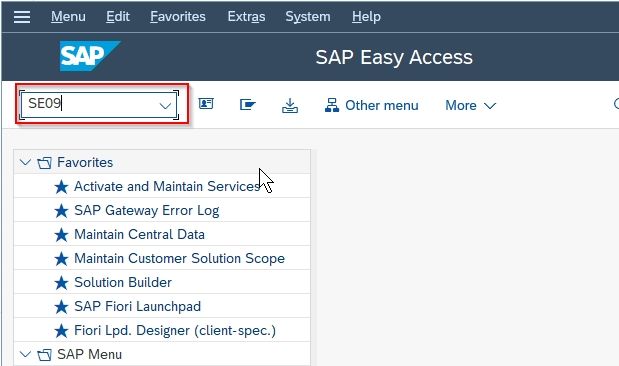Open the Menu menu
The image size is (619, 366).
68,17
